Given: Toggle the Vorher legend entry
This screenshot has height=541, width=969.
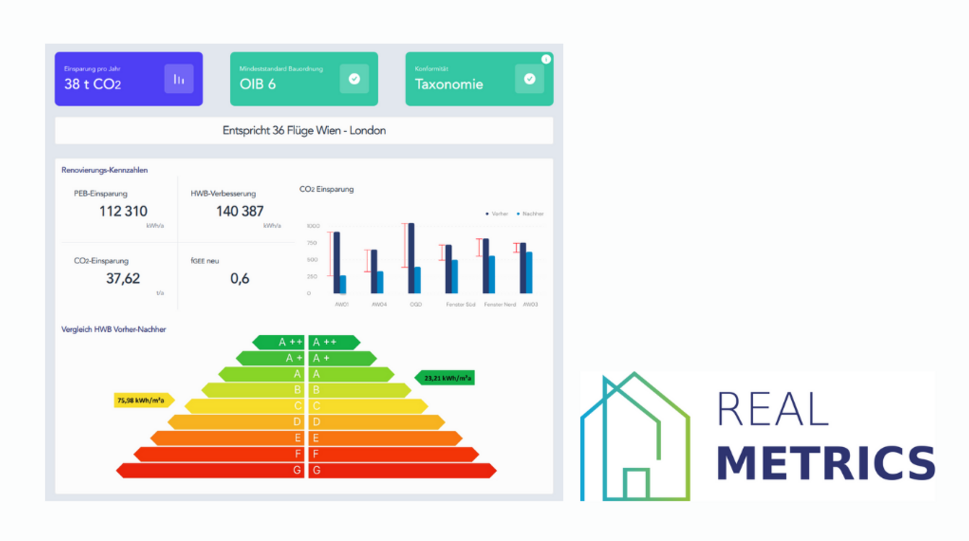Looking at the screenshot, I should pyautogui.click(x=496, y=214).
